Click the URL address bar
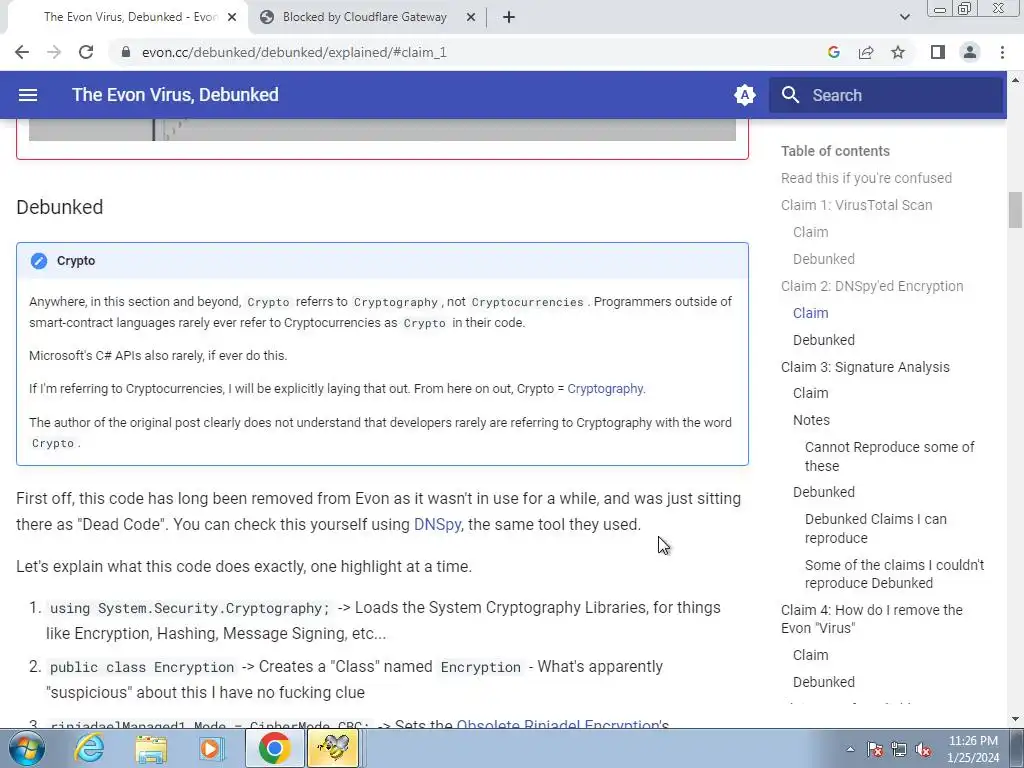The width and height of the screenshot is (1024, 768). click(294, 52)
